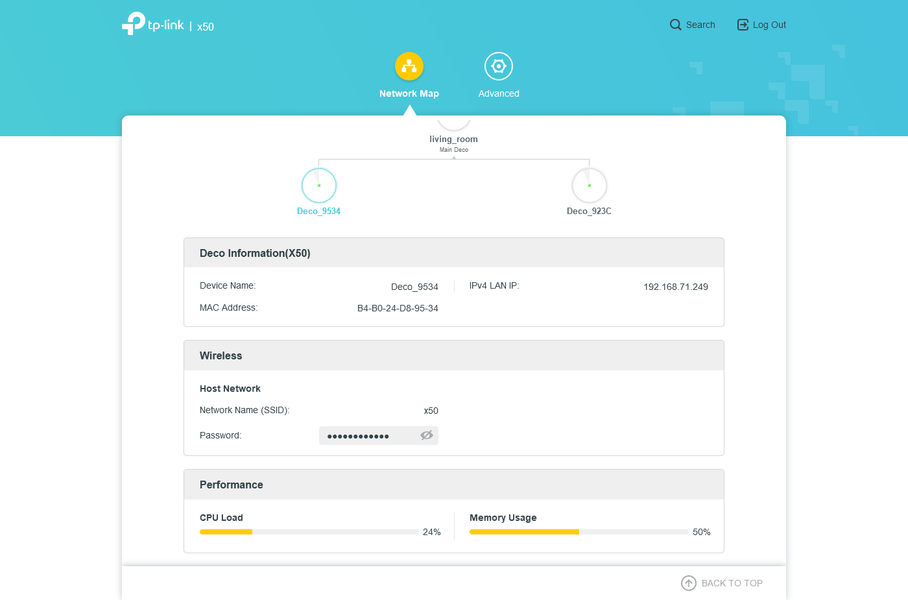Viewport: 908px width, 600px height.
Task: Click the Deco_923C label under node
Action: [589, 211]
